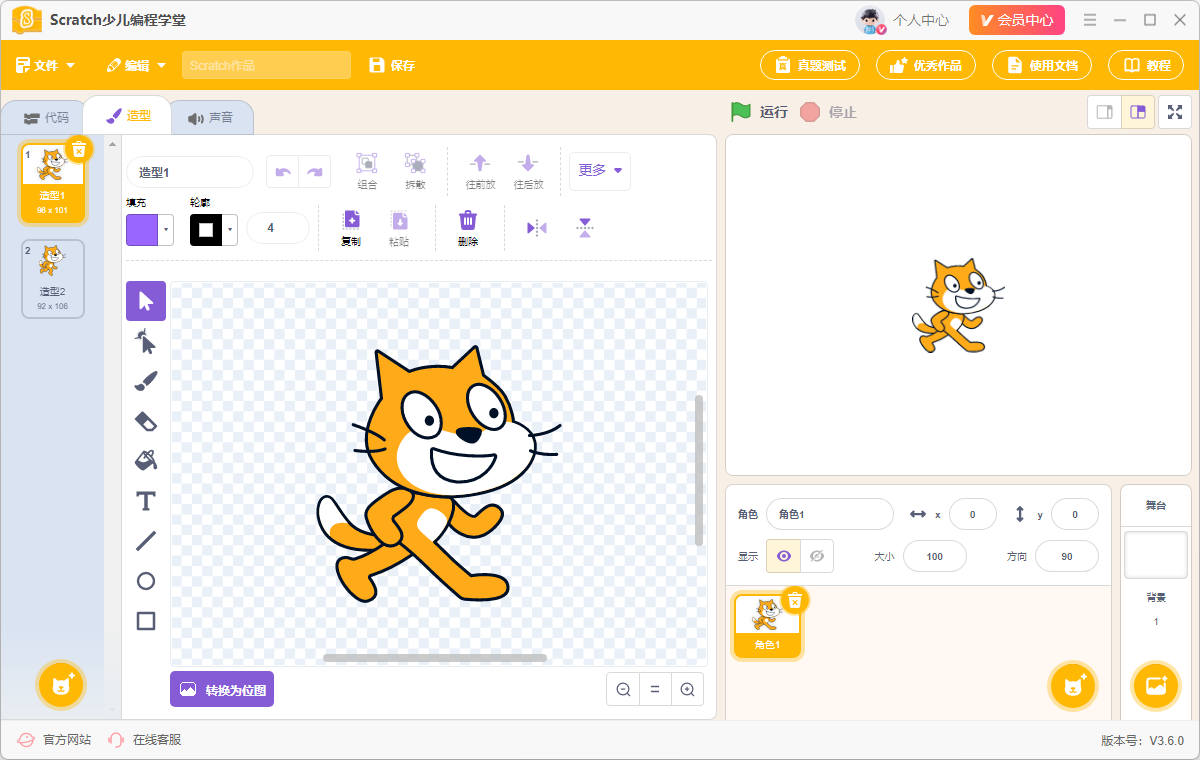This screenshot has height=760, width=1200.
Task: Select the brush tool
Action: [146, 381]
